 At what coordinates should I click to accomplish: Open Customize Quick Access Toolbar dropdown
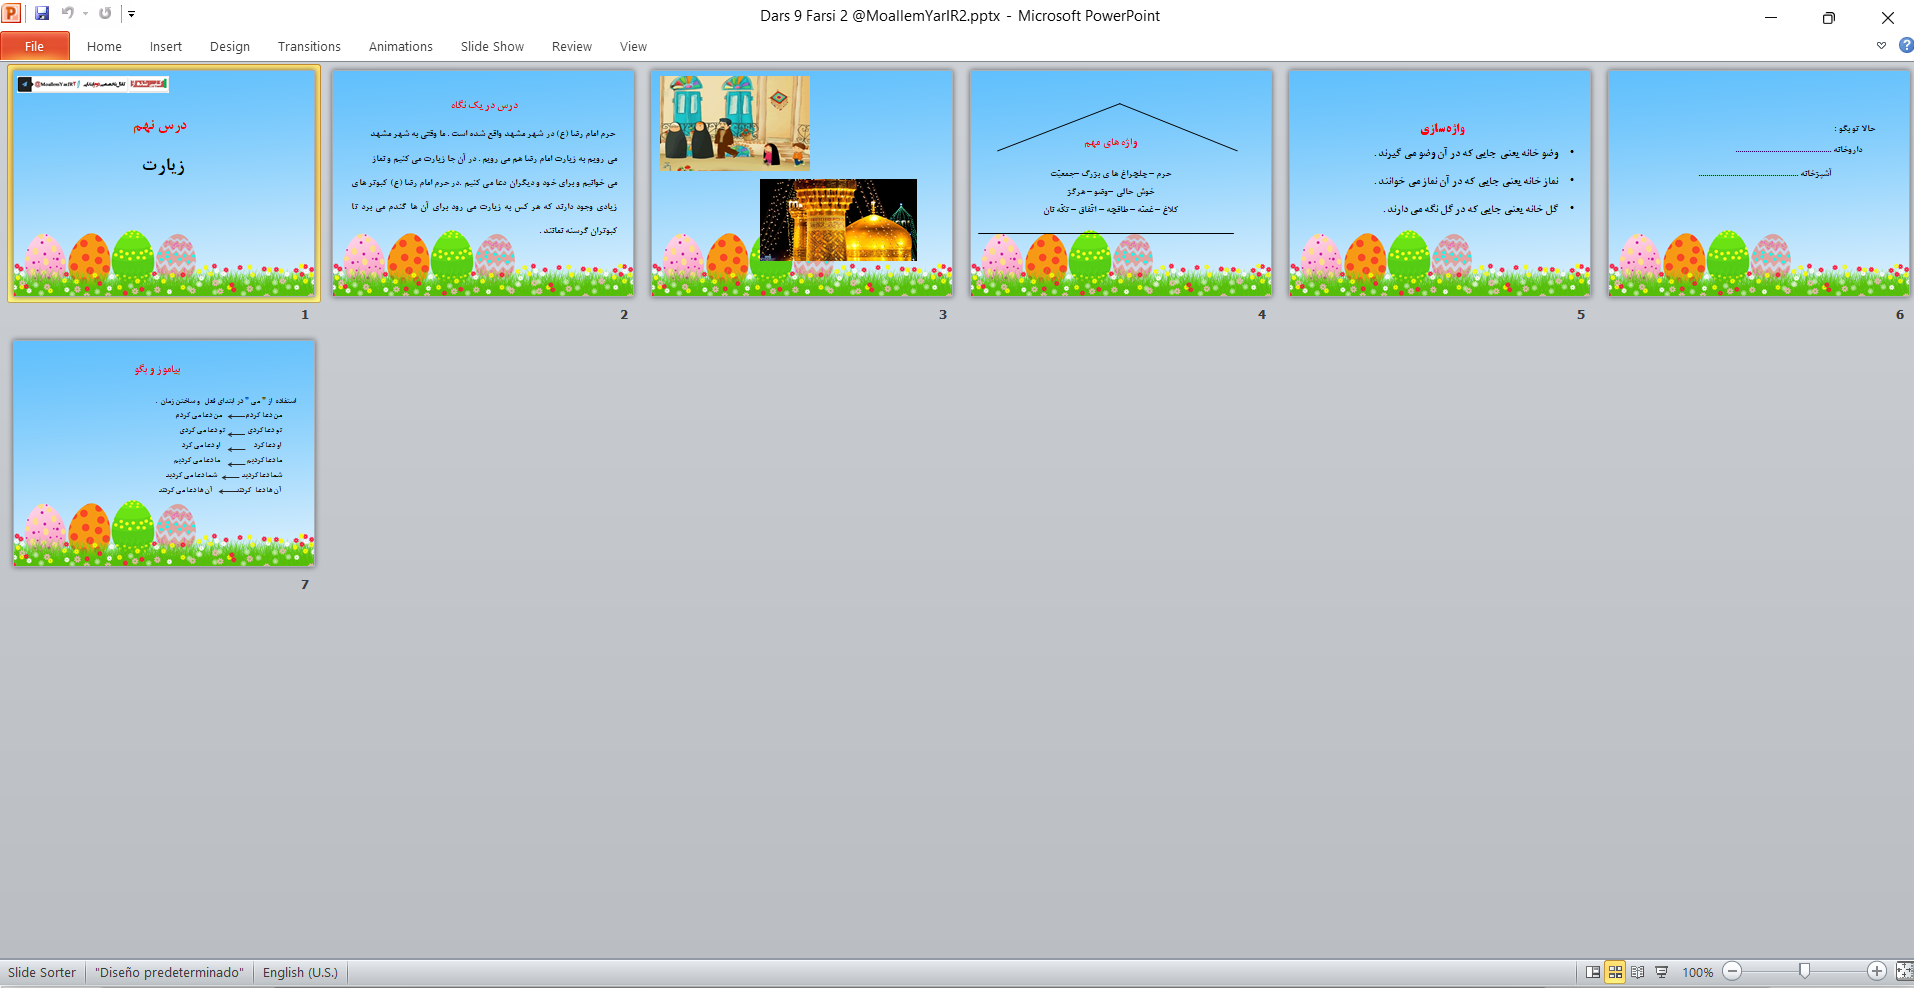click(x=131, y=14)
